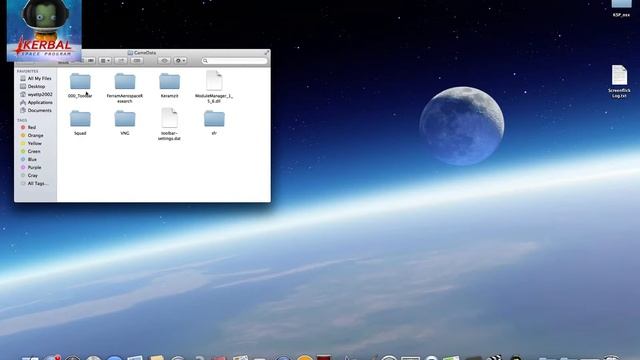Image resolution: width=640 pixels, height=360 pixels.
Task: Click the Quick Look eye button
Action: (164, 60)
